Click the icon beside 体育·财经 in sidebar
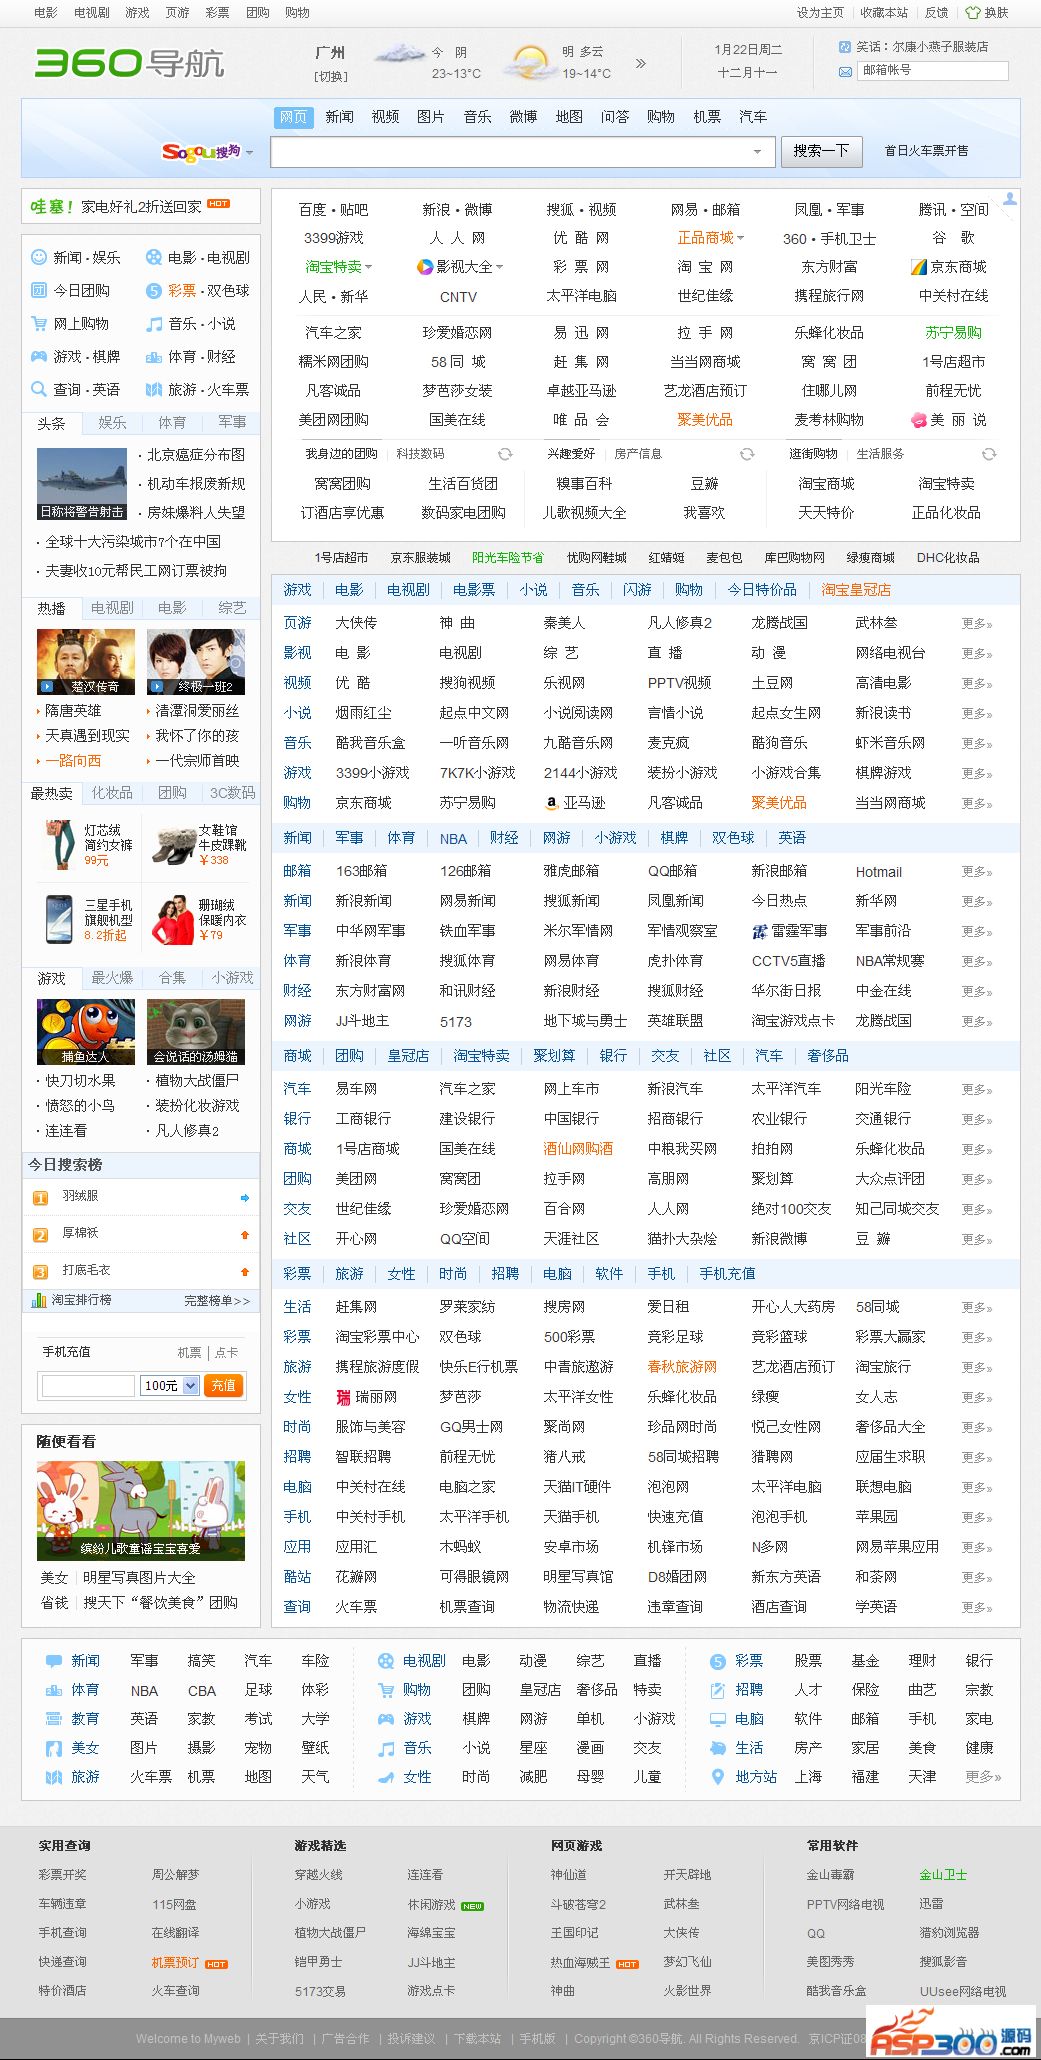The height and width of the screenshot is (2060, 1041). click(154, 356)
